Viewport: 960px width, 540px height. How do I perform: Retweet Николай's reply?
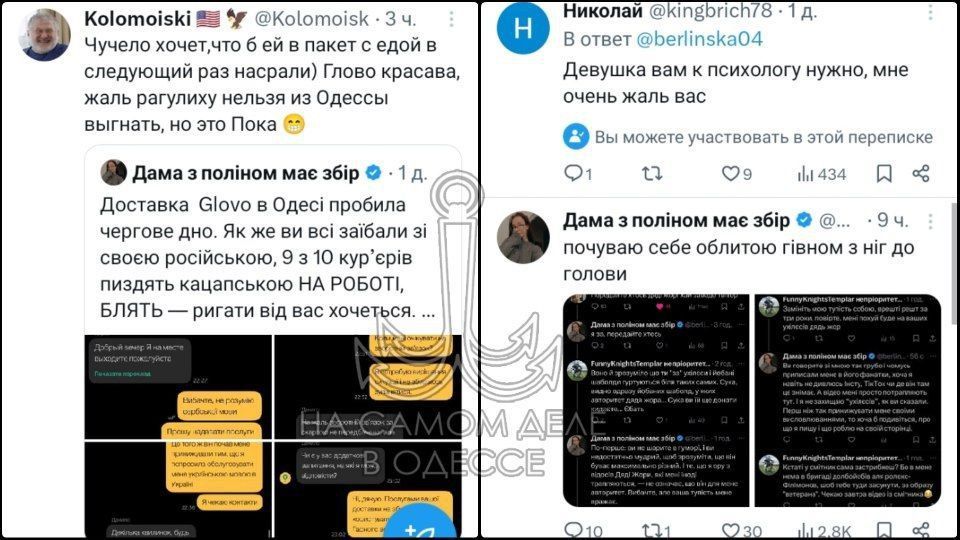point(652,174)
